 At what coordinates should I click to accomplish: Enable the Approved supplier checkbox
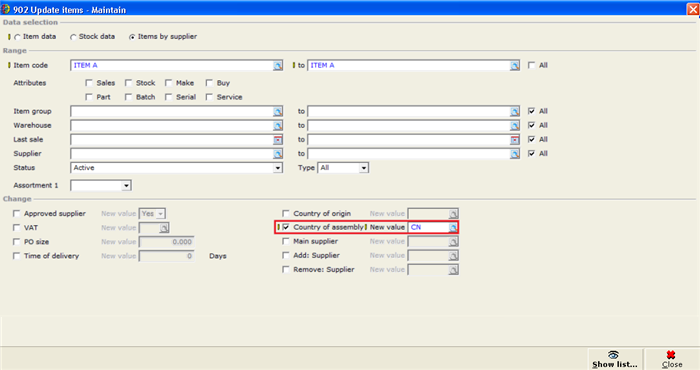point(17,213)
